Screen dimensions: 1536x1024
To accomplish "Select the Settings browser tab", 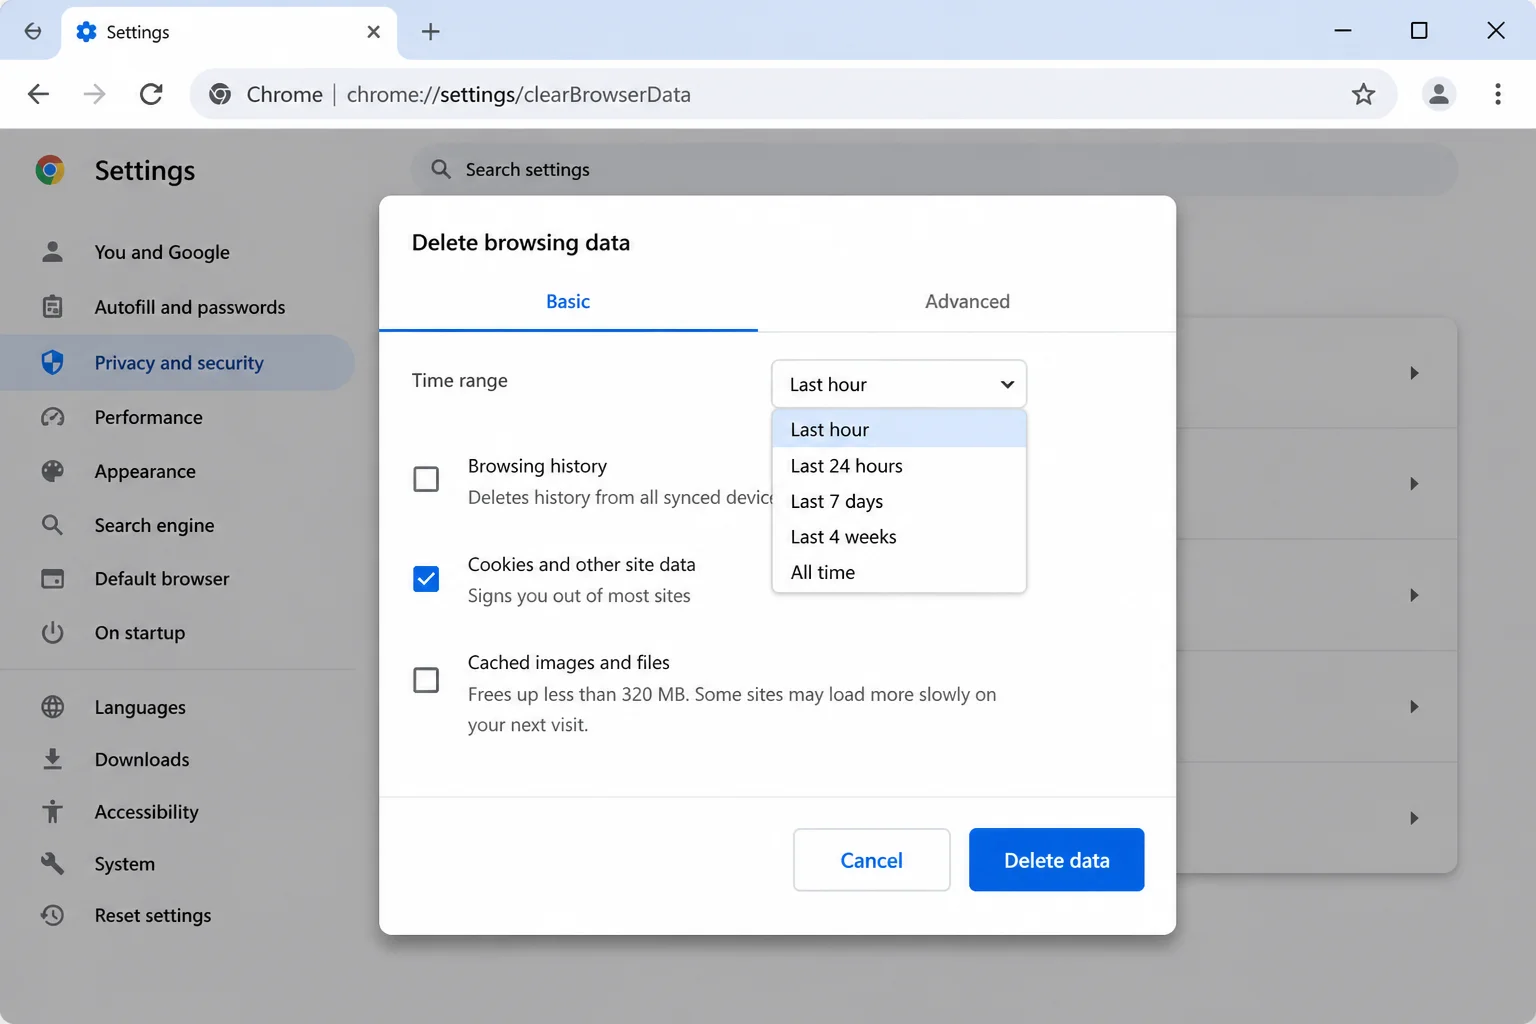I will click(229, 32).
